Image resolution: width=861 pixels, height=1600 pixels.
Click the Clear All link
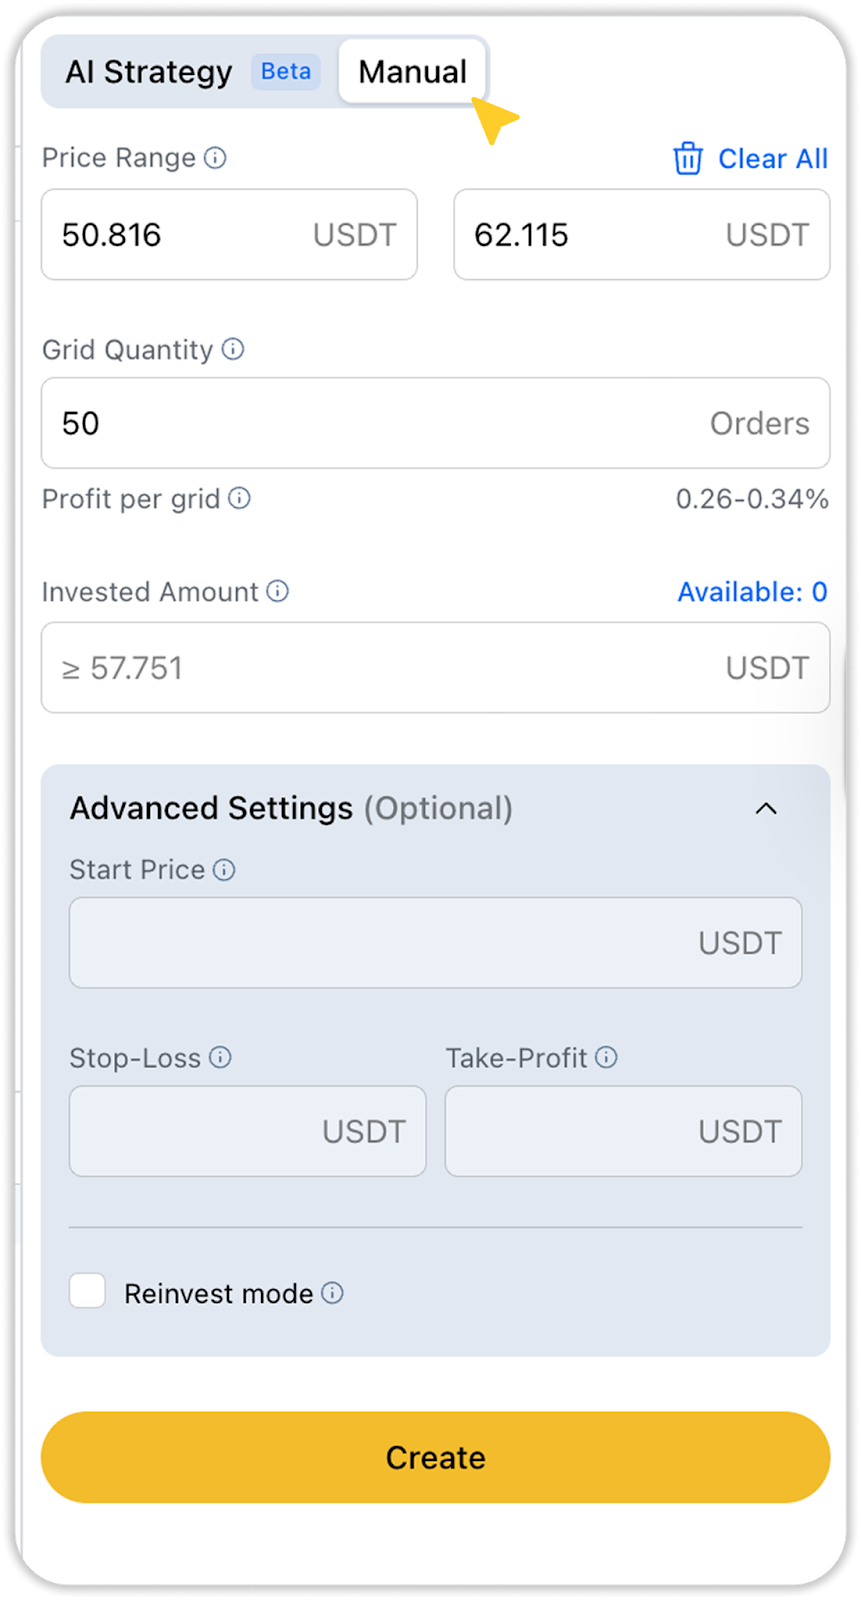click(x=772, y=159)
